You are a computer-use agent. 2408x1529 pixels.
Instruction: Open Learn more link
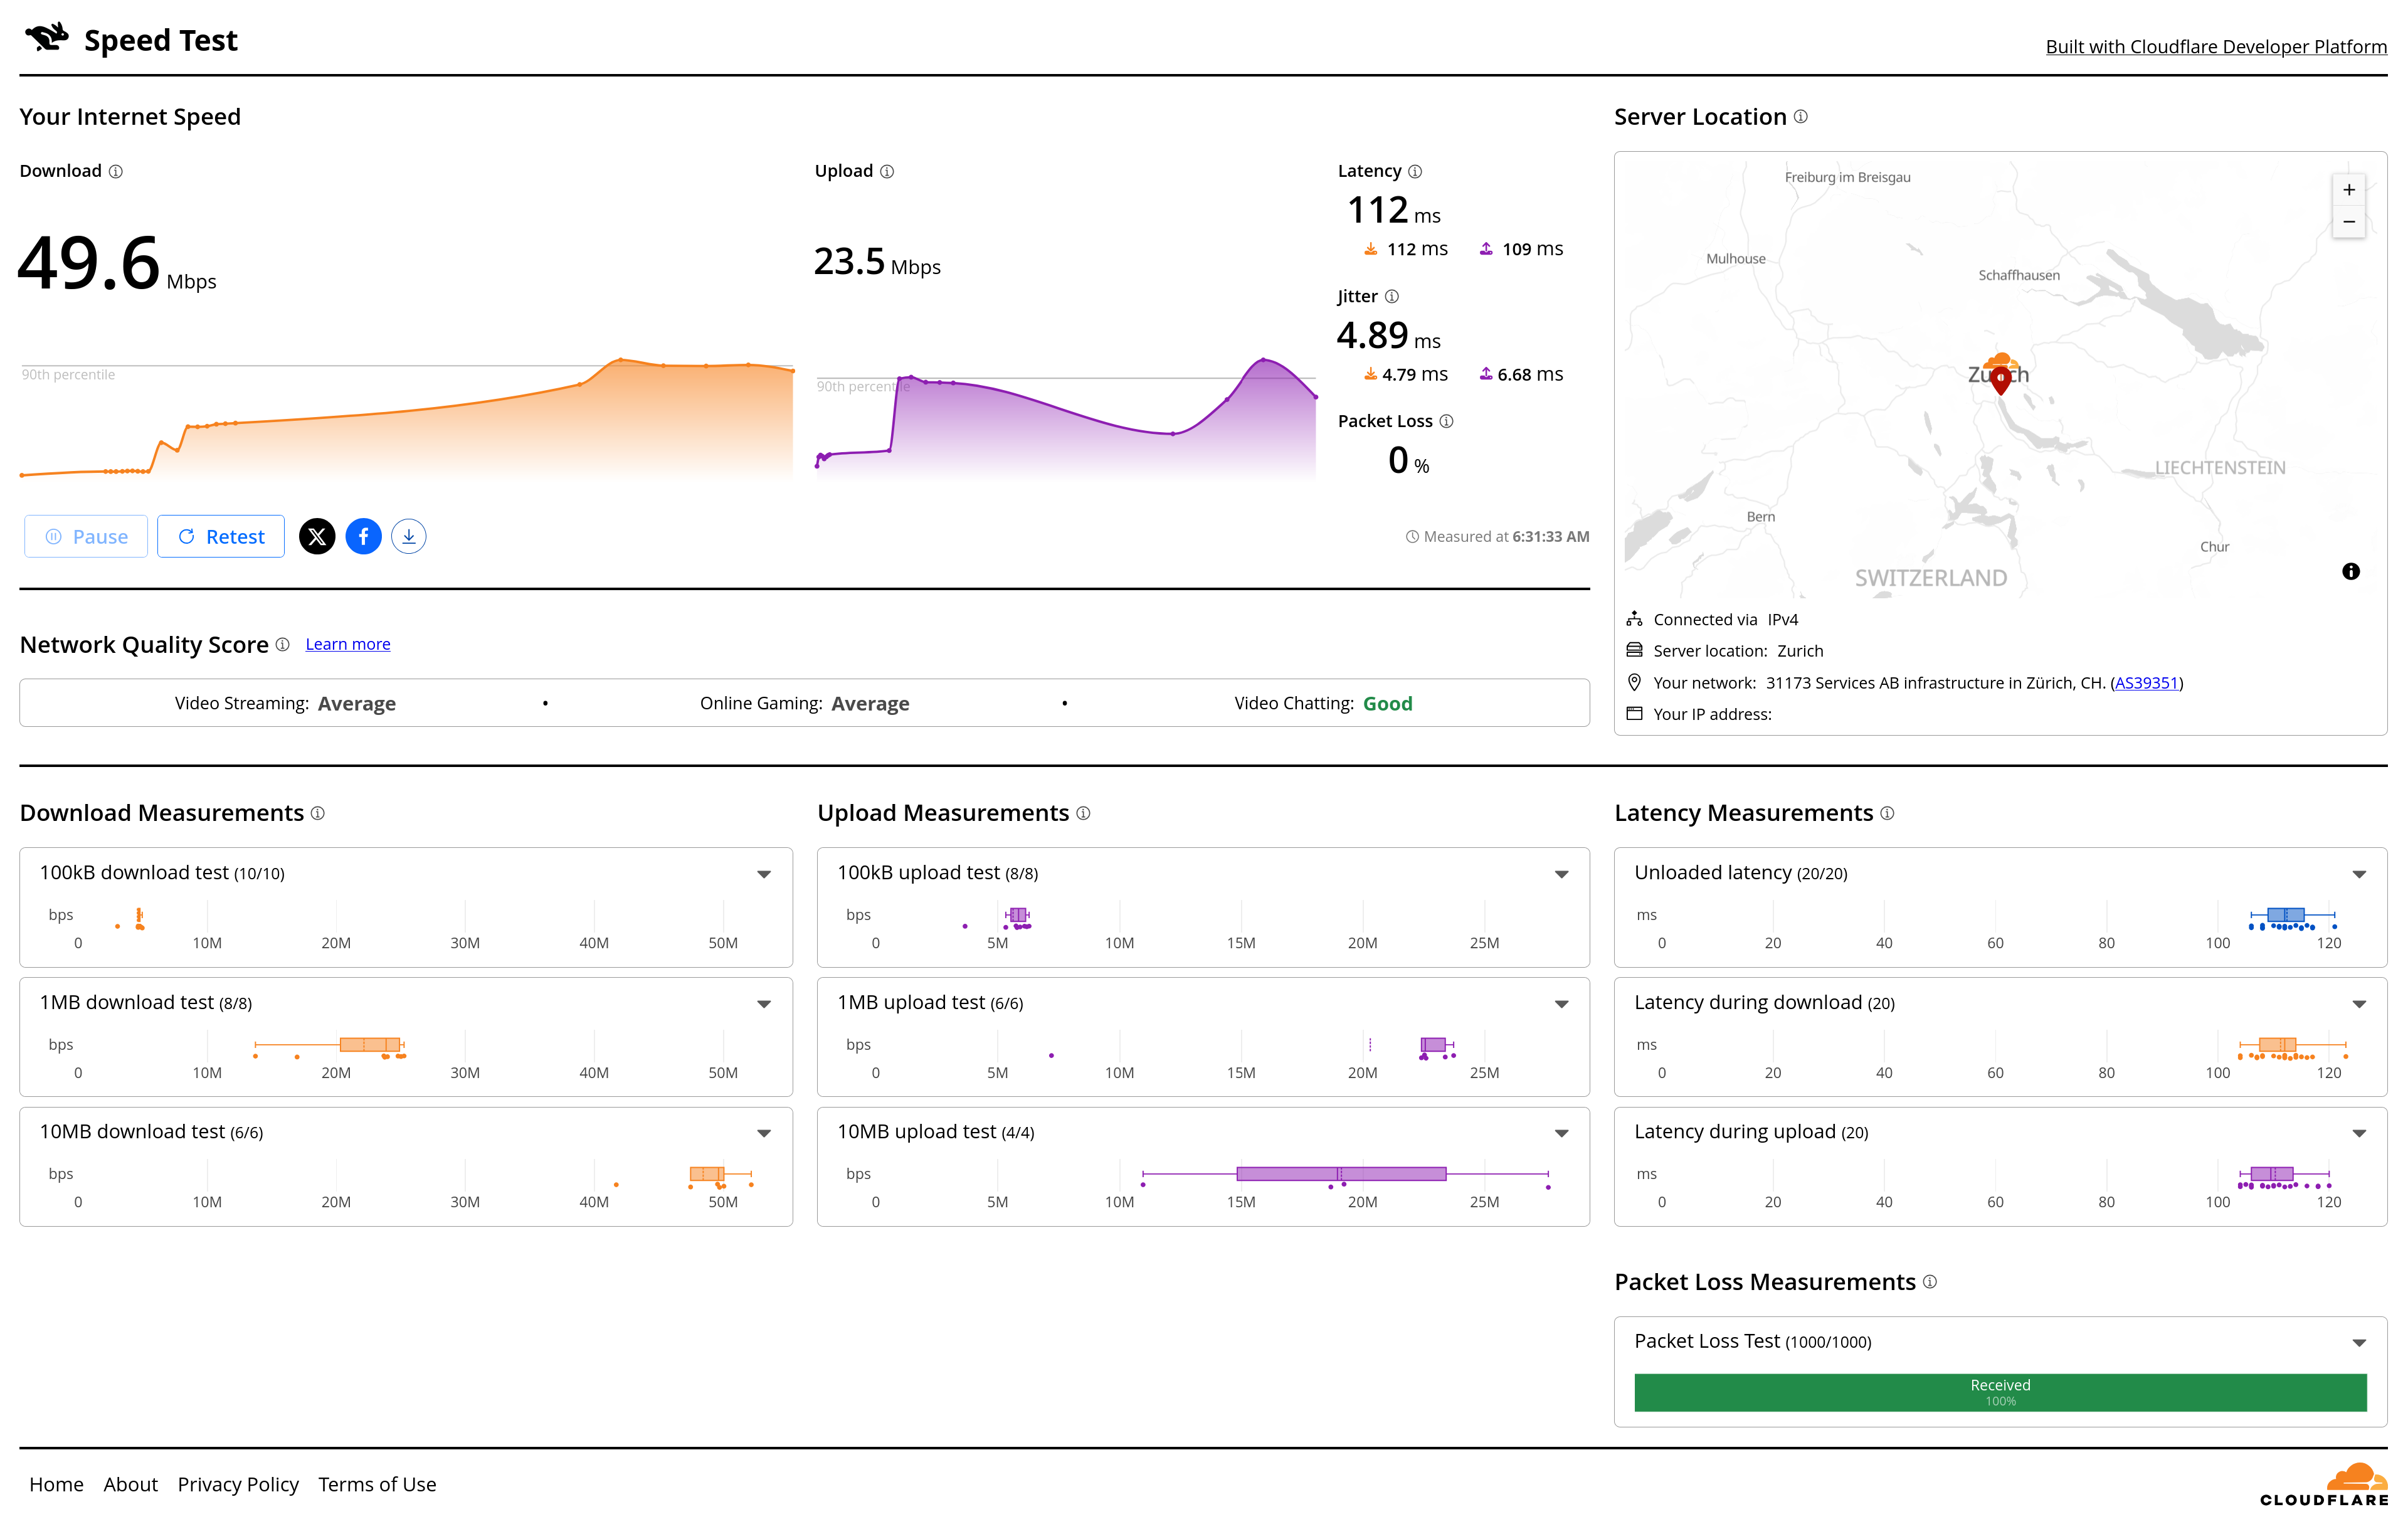pos(348,644)
